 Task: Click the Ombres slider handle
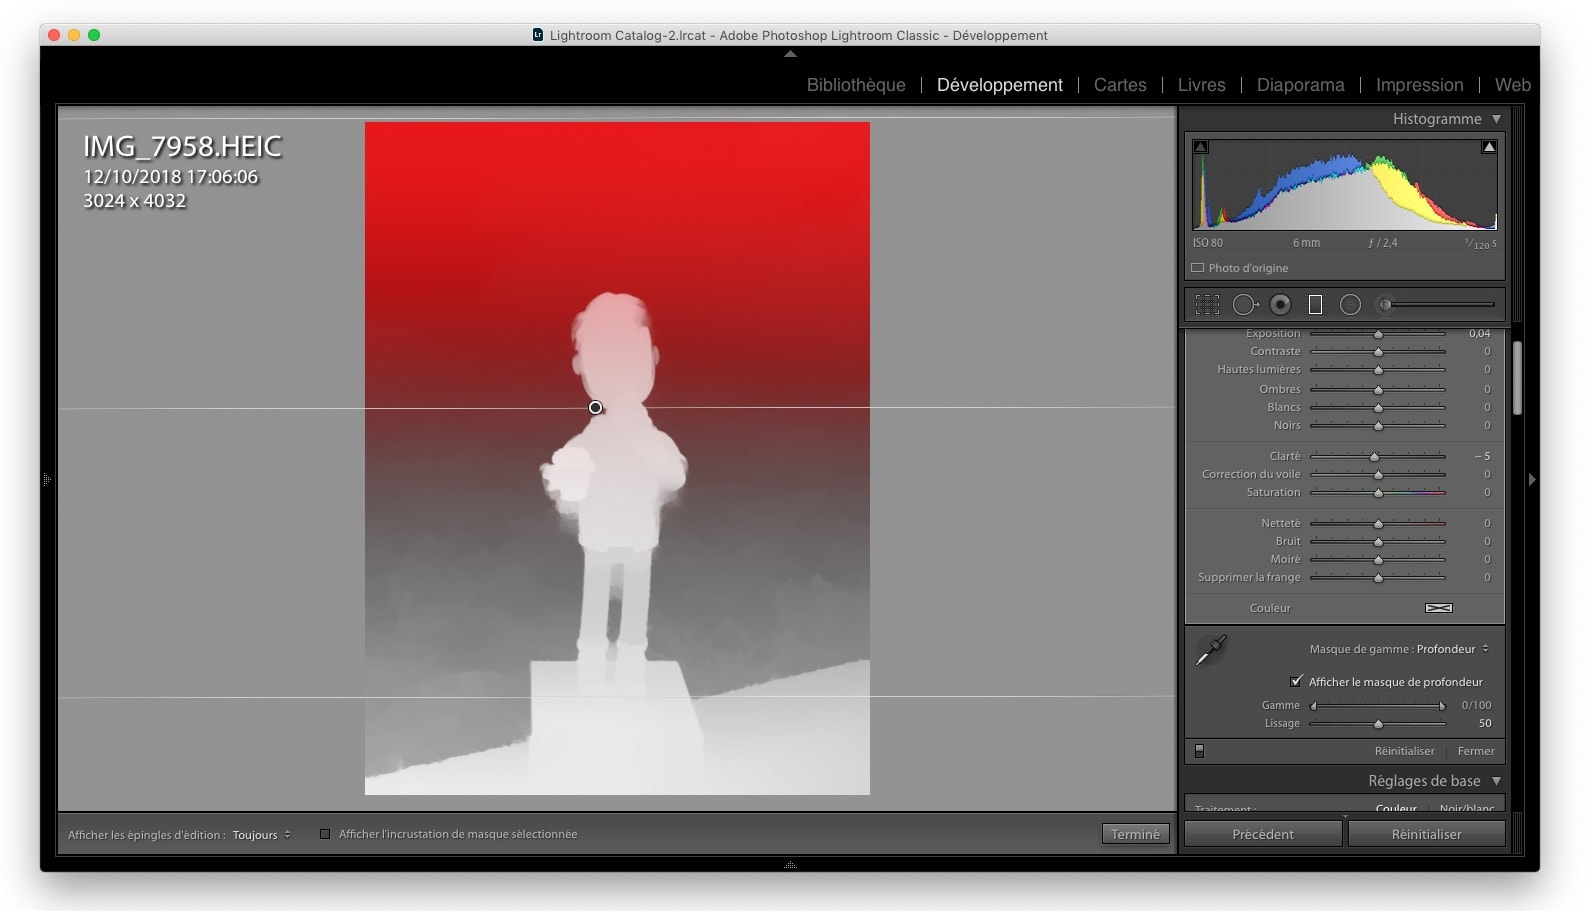click(1378, 390)
